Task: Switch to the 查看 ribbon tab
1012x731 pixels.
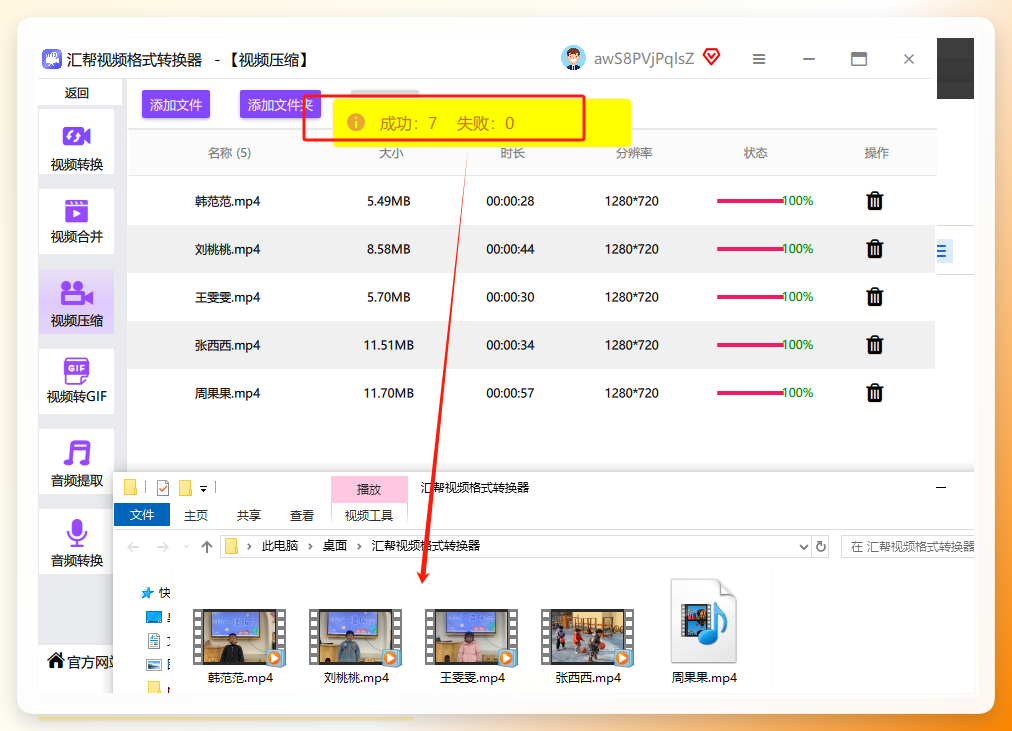Action: (301, 515)
